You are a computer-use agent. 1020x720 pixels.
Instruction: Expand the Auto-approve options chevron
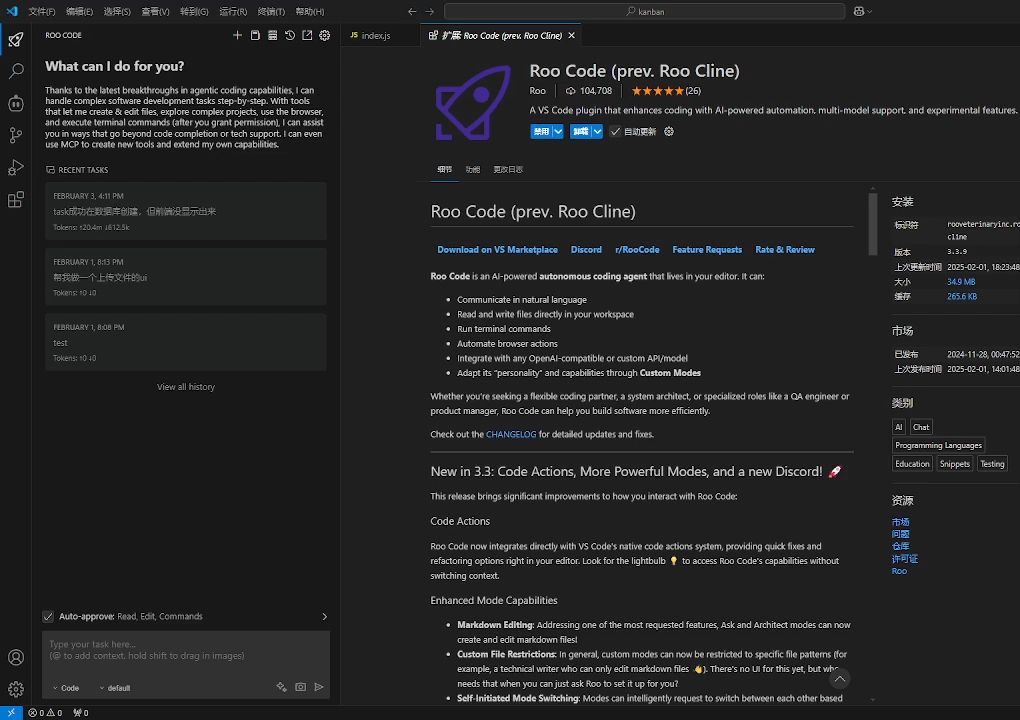pos(324,616)
